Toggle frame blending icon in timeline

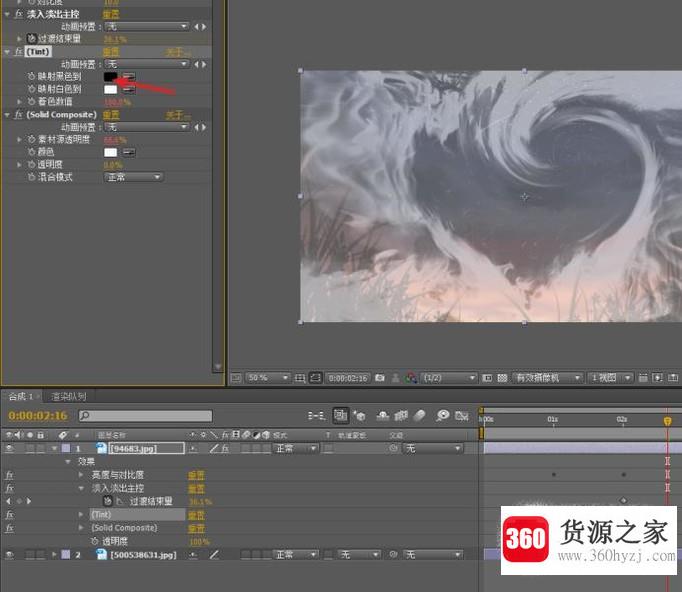(x=401, y=416)
